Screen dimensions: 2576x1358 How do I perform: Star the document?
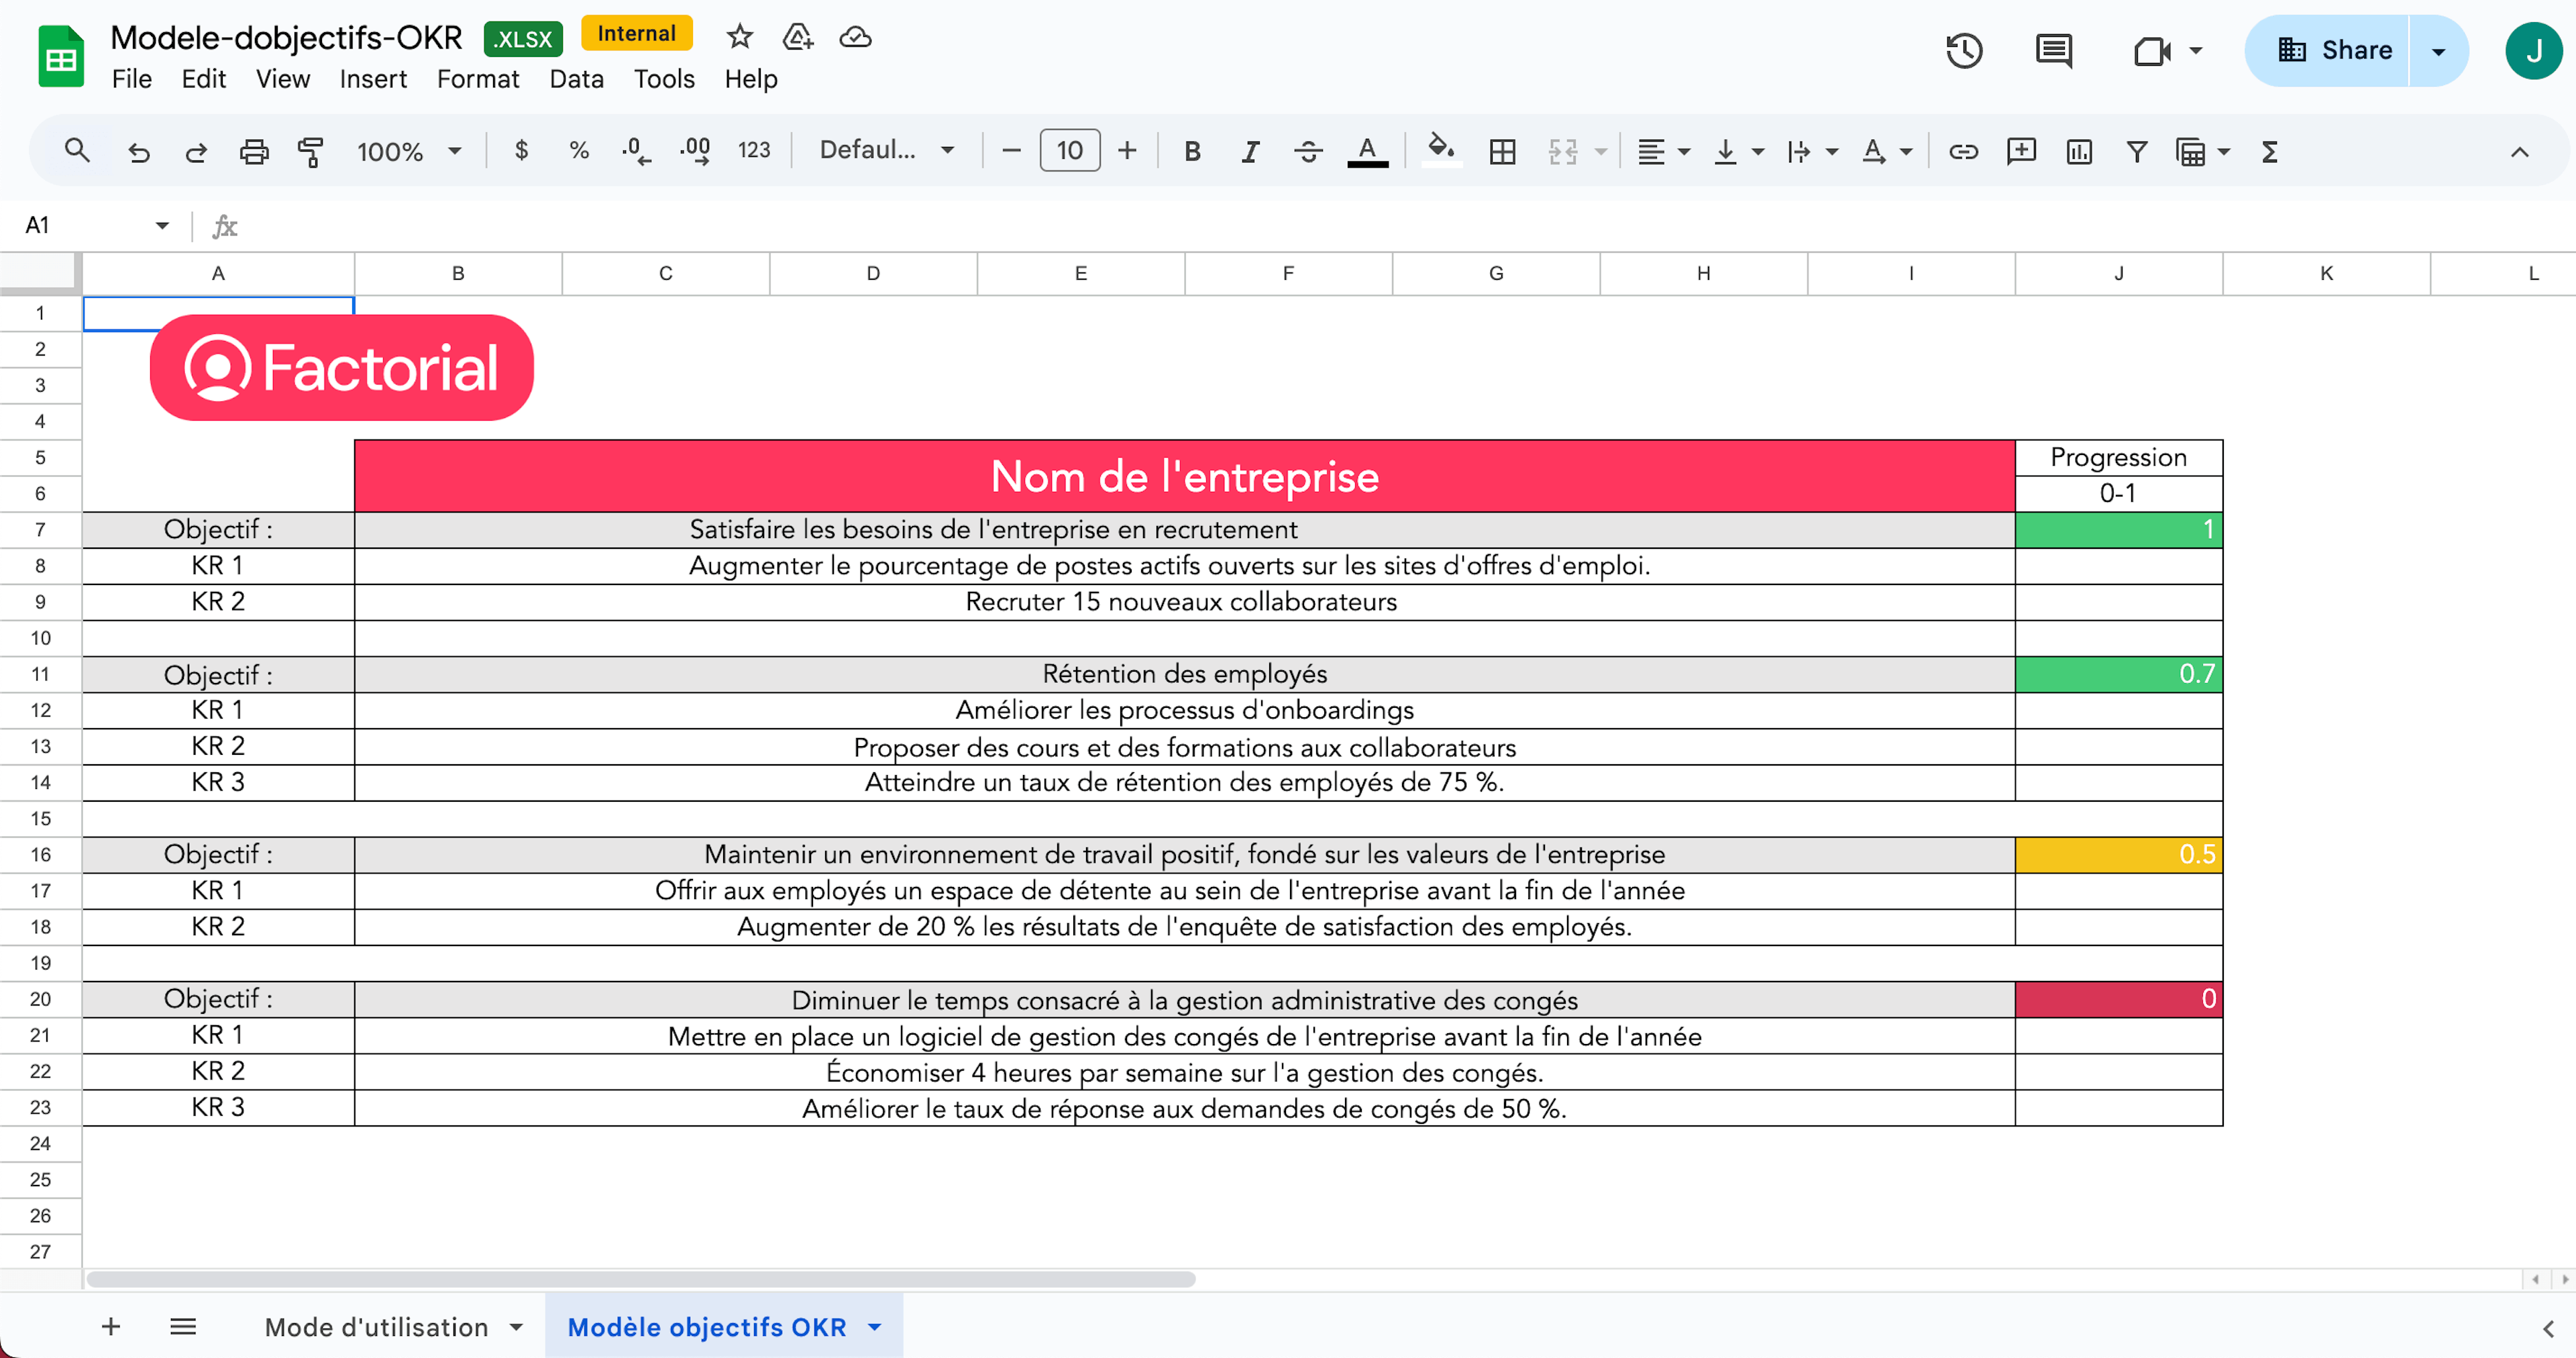coord(739,37)
